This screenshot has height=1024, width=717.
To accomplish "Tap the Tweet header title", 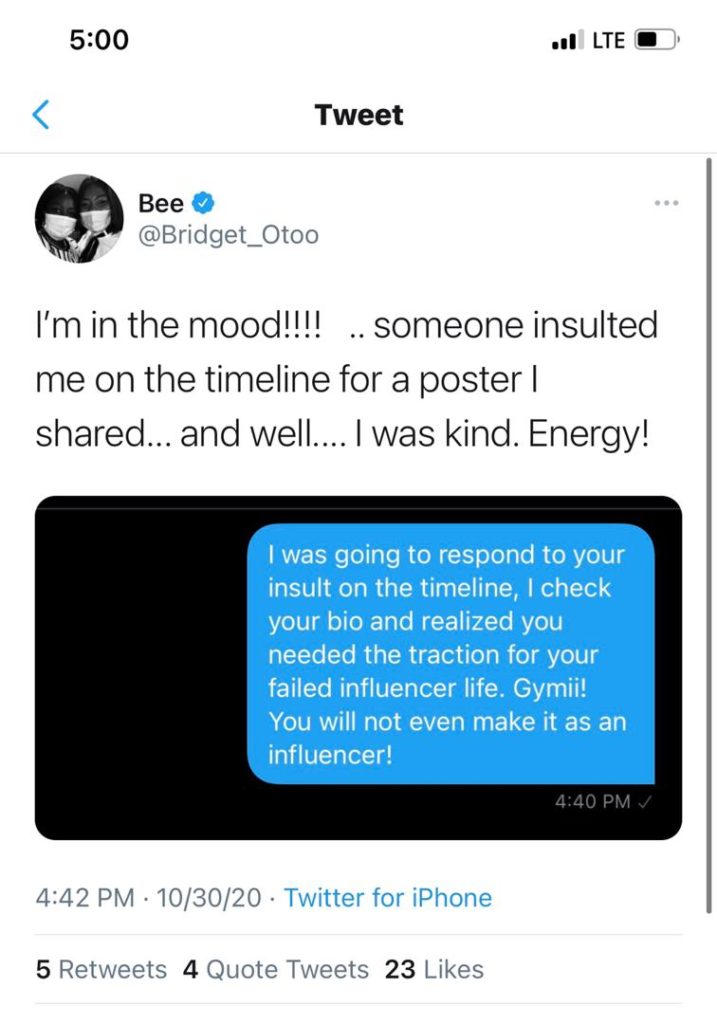I will click(358, 115).
